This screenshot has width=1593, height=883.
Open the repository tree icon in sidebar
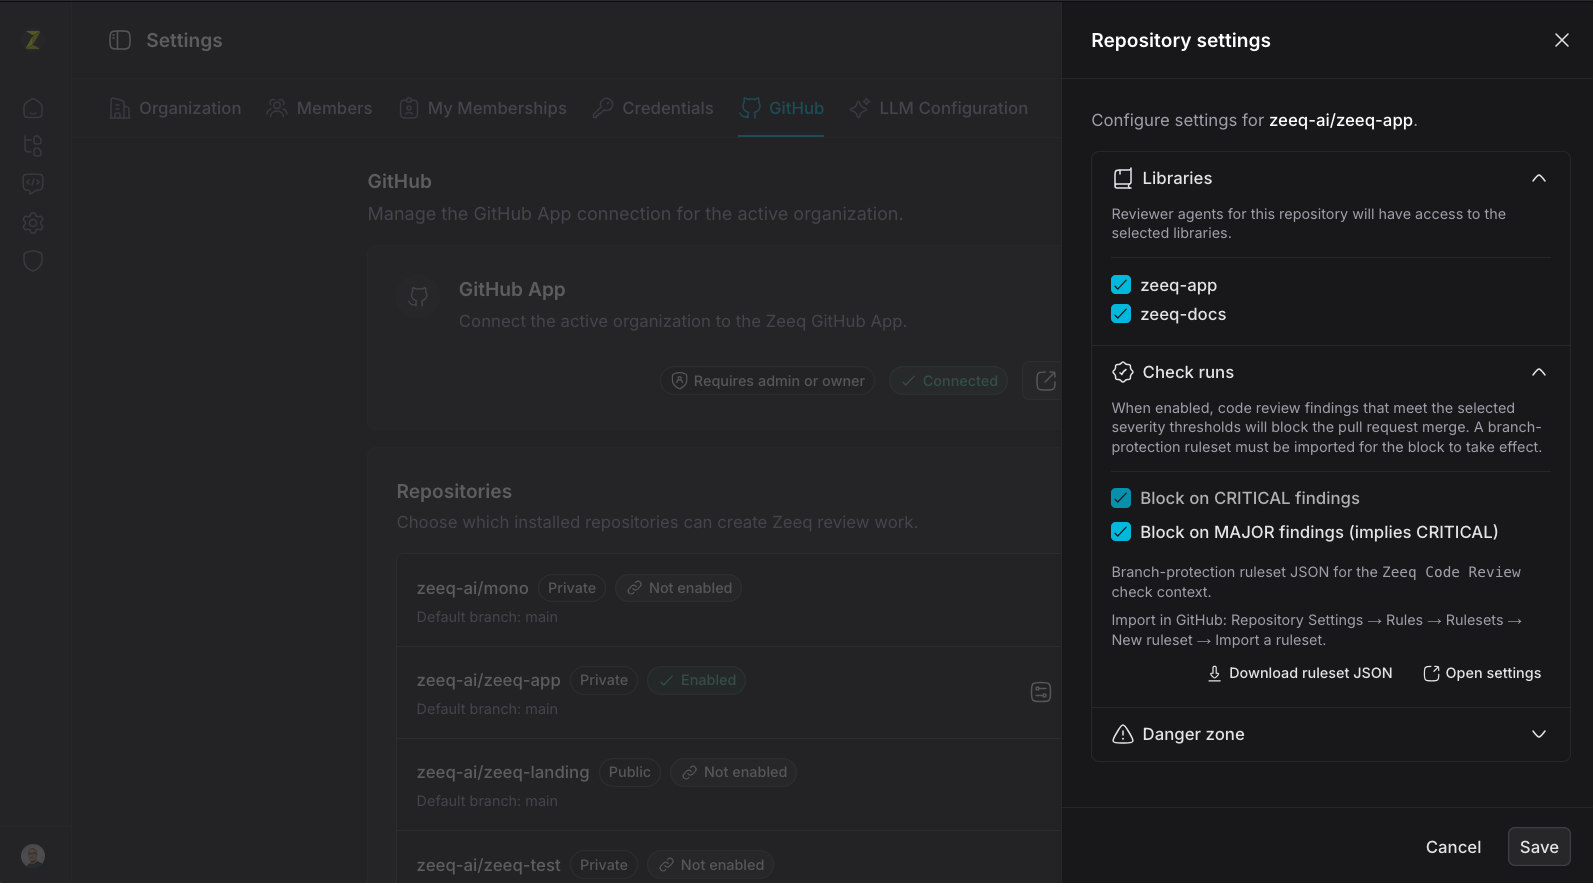point(33,146)
